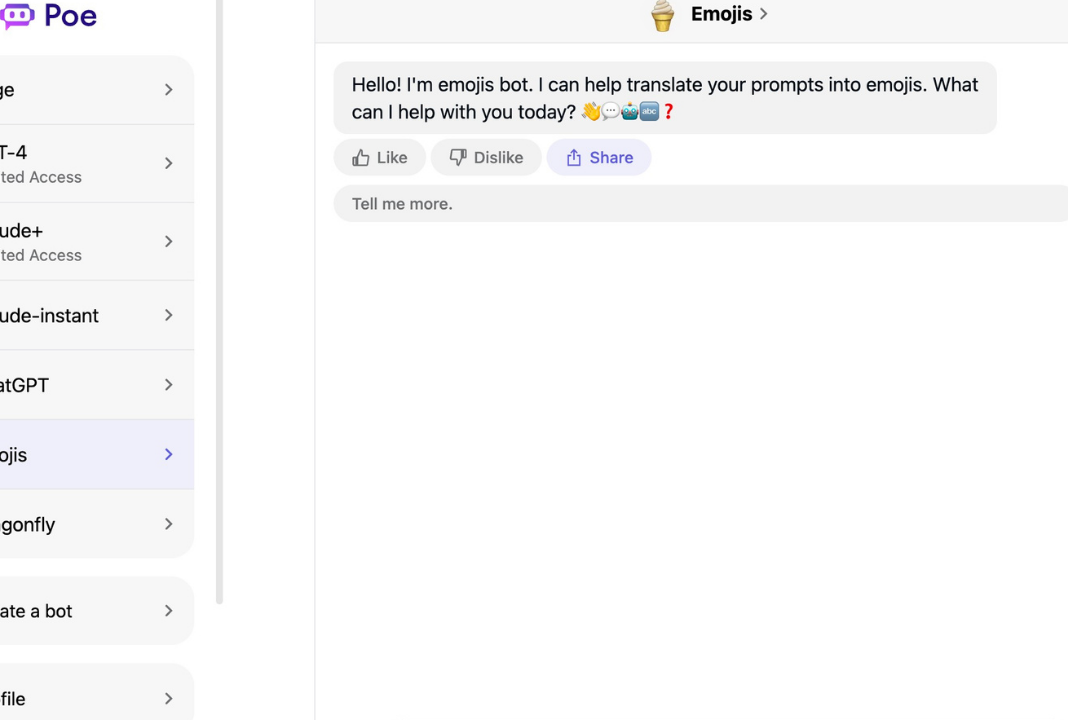Open the ChatGPT sidebar entry arrow

(169, 385)
